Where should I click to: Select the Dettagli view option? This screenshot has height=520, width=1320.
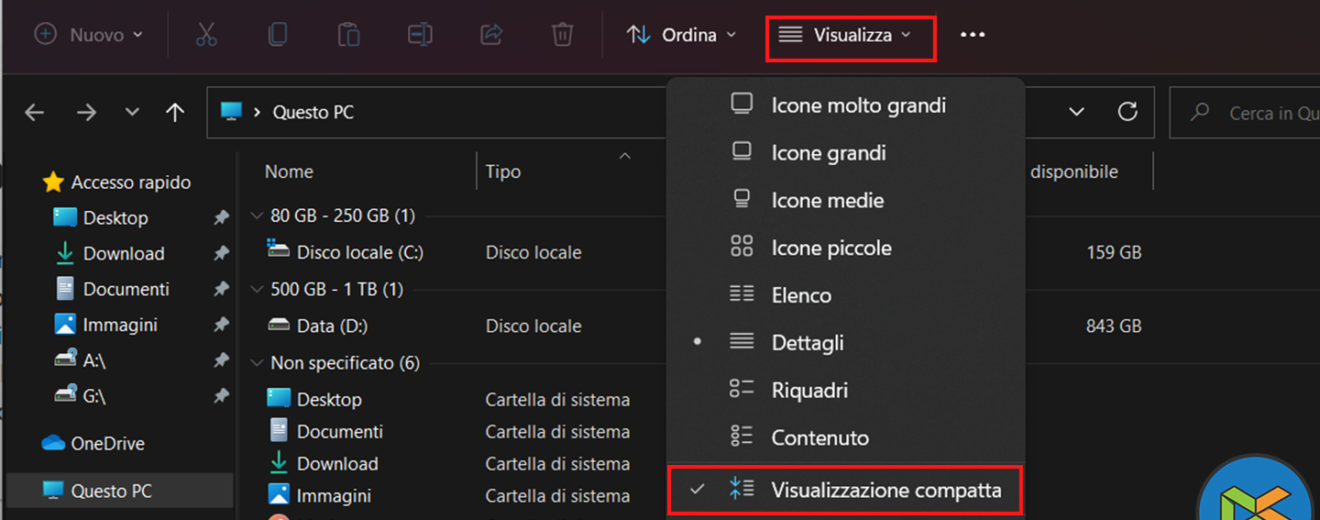[807, 343]
